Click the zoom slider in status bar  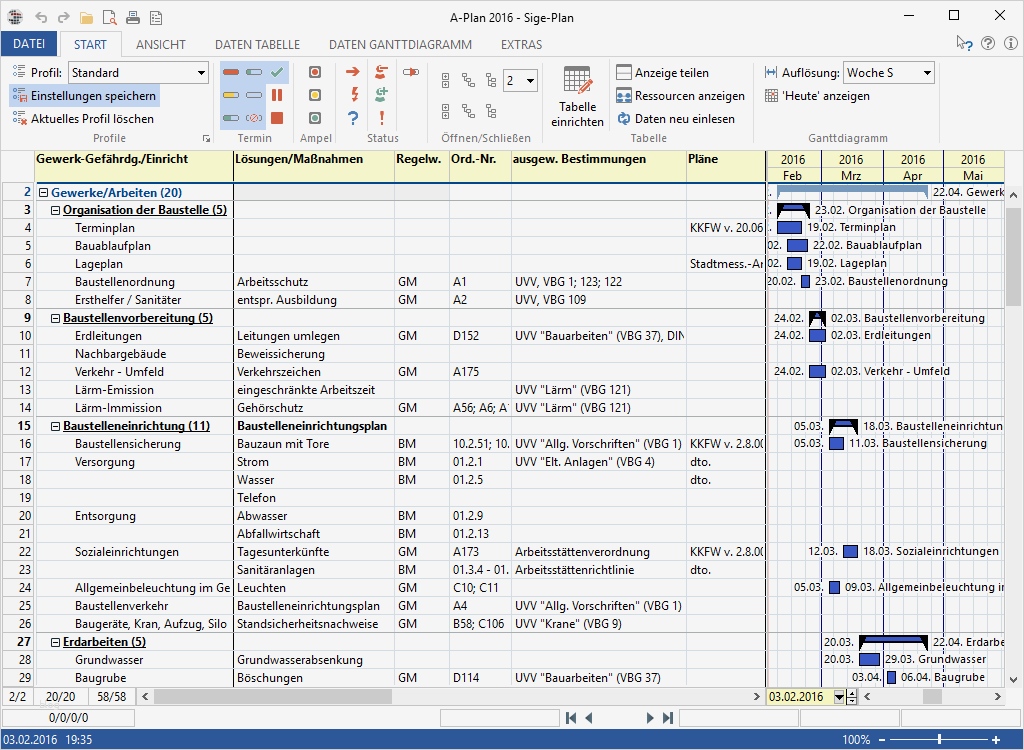tap(940, 740)
